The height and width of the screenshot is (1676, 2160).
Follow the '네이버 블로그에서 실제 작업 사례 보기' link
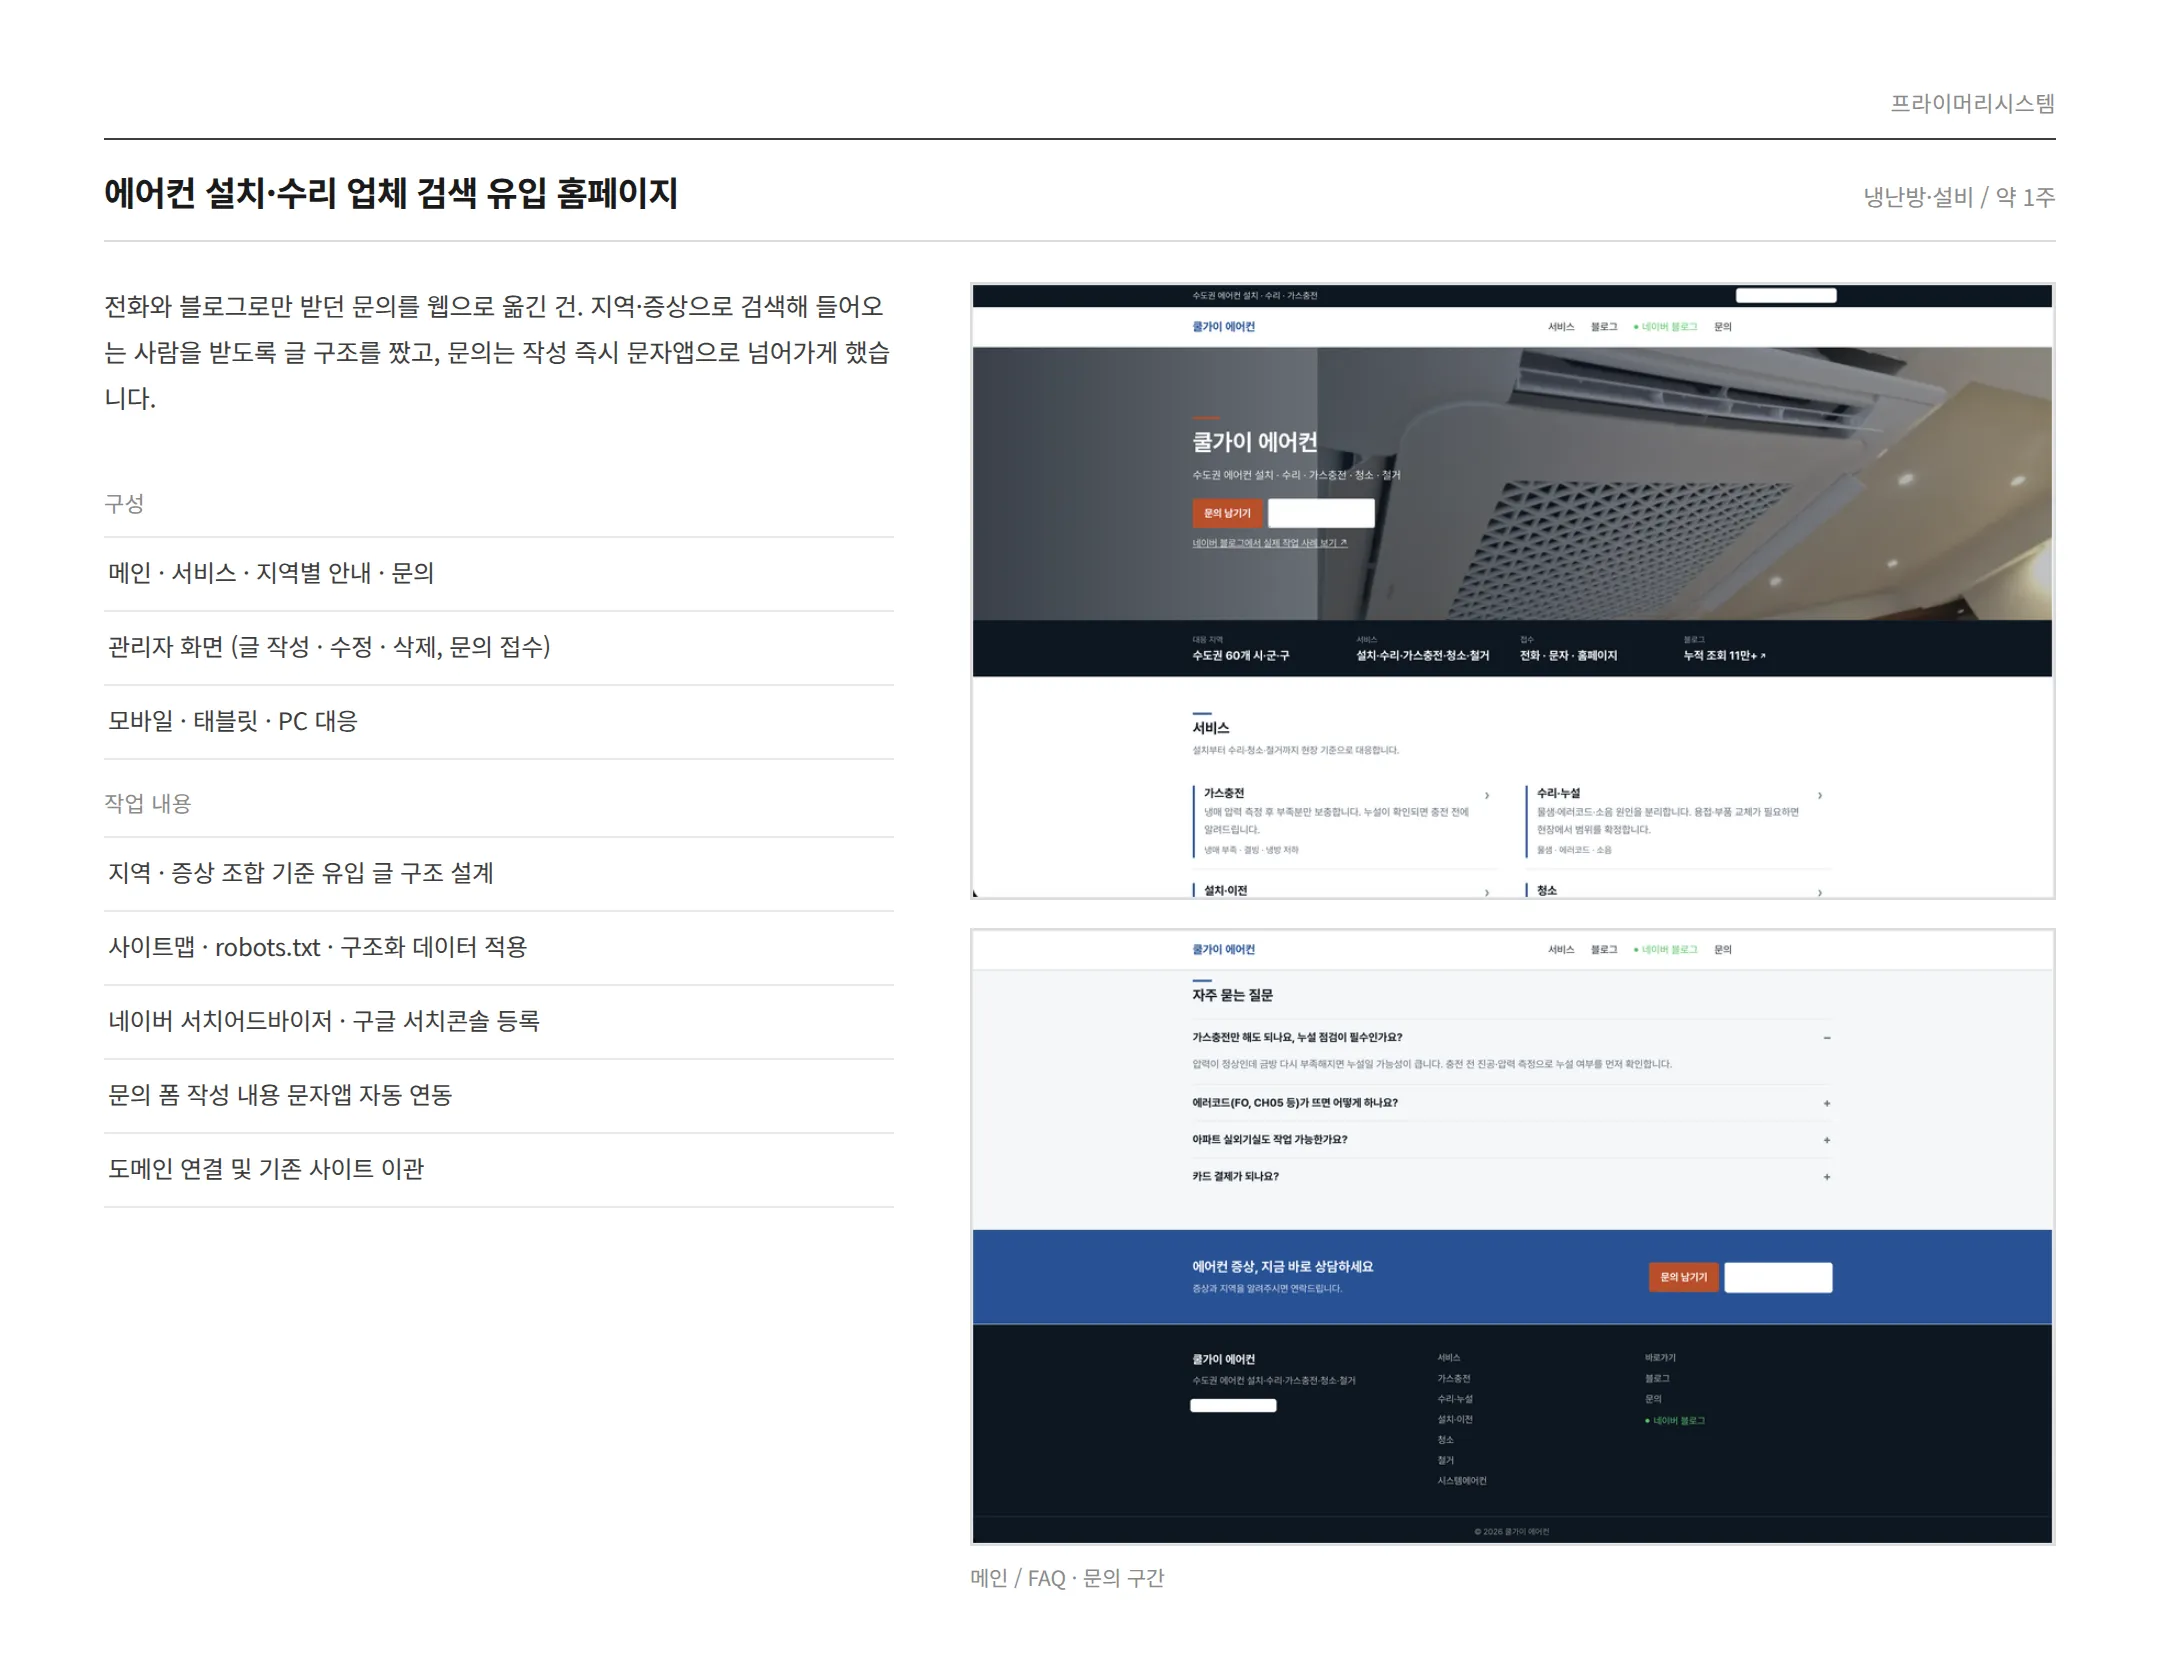click(x=1269, y=543)
